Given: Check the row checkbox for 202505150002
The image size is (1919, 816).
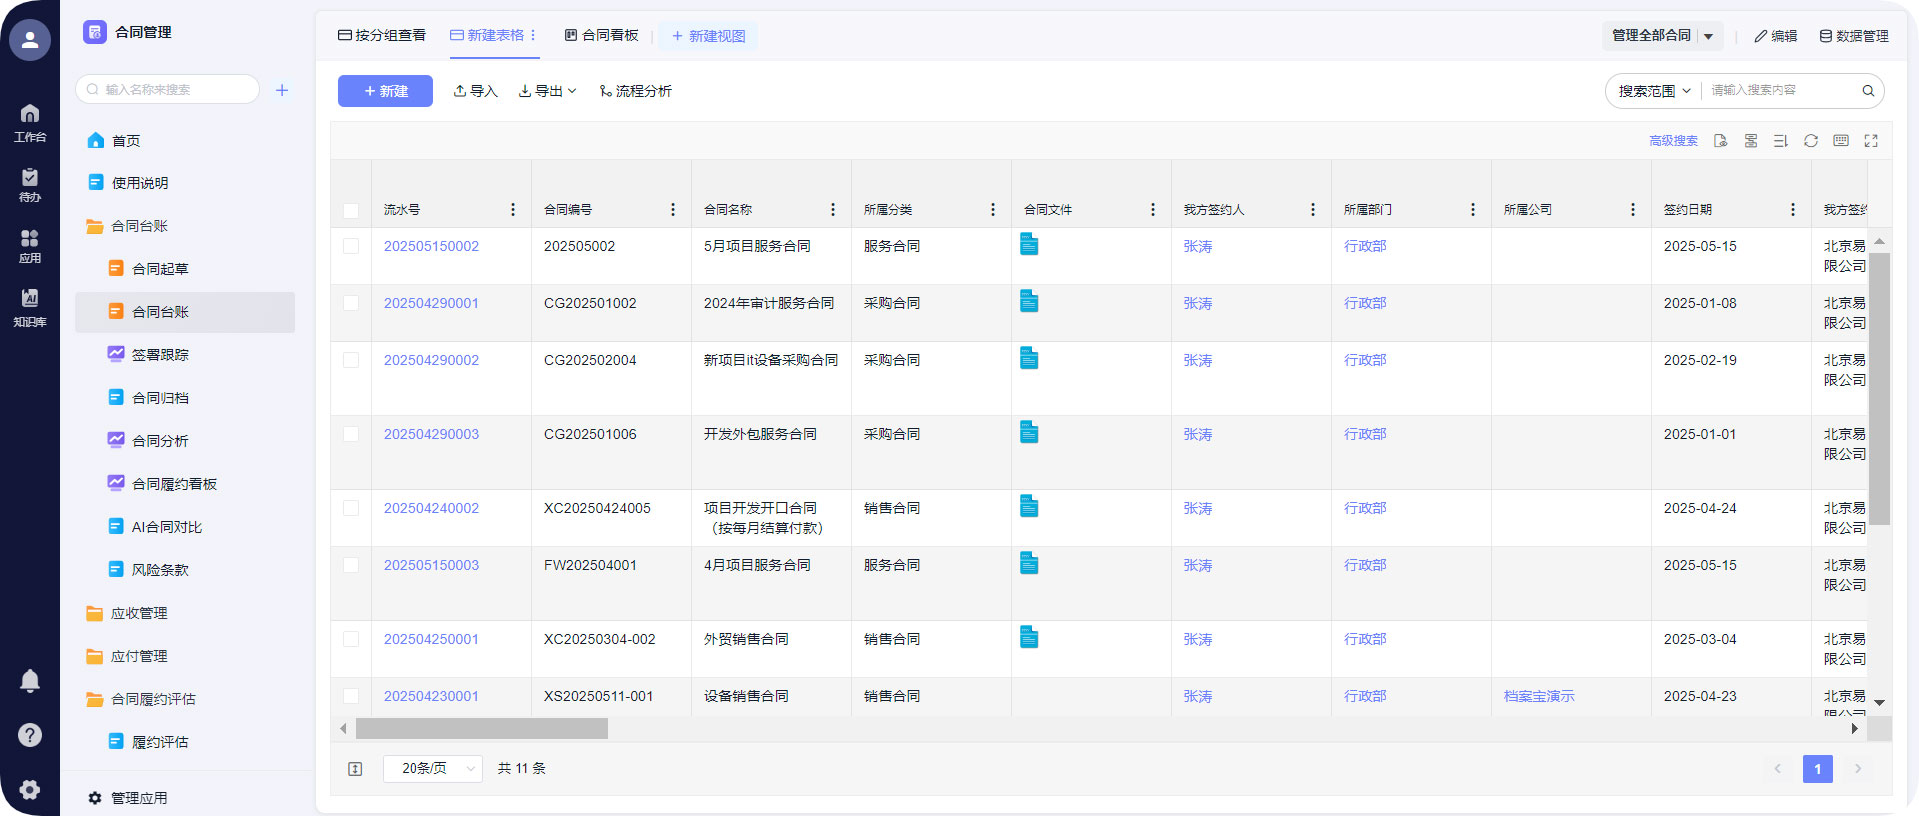Looking at the screenshot, I should (x=351, y=246).
